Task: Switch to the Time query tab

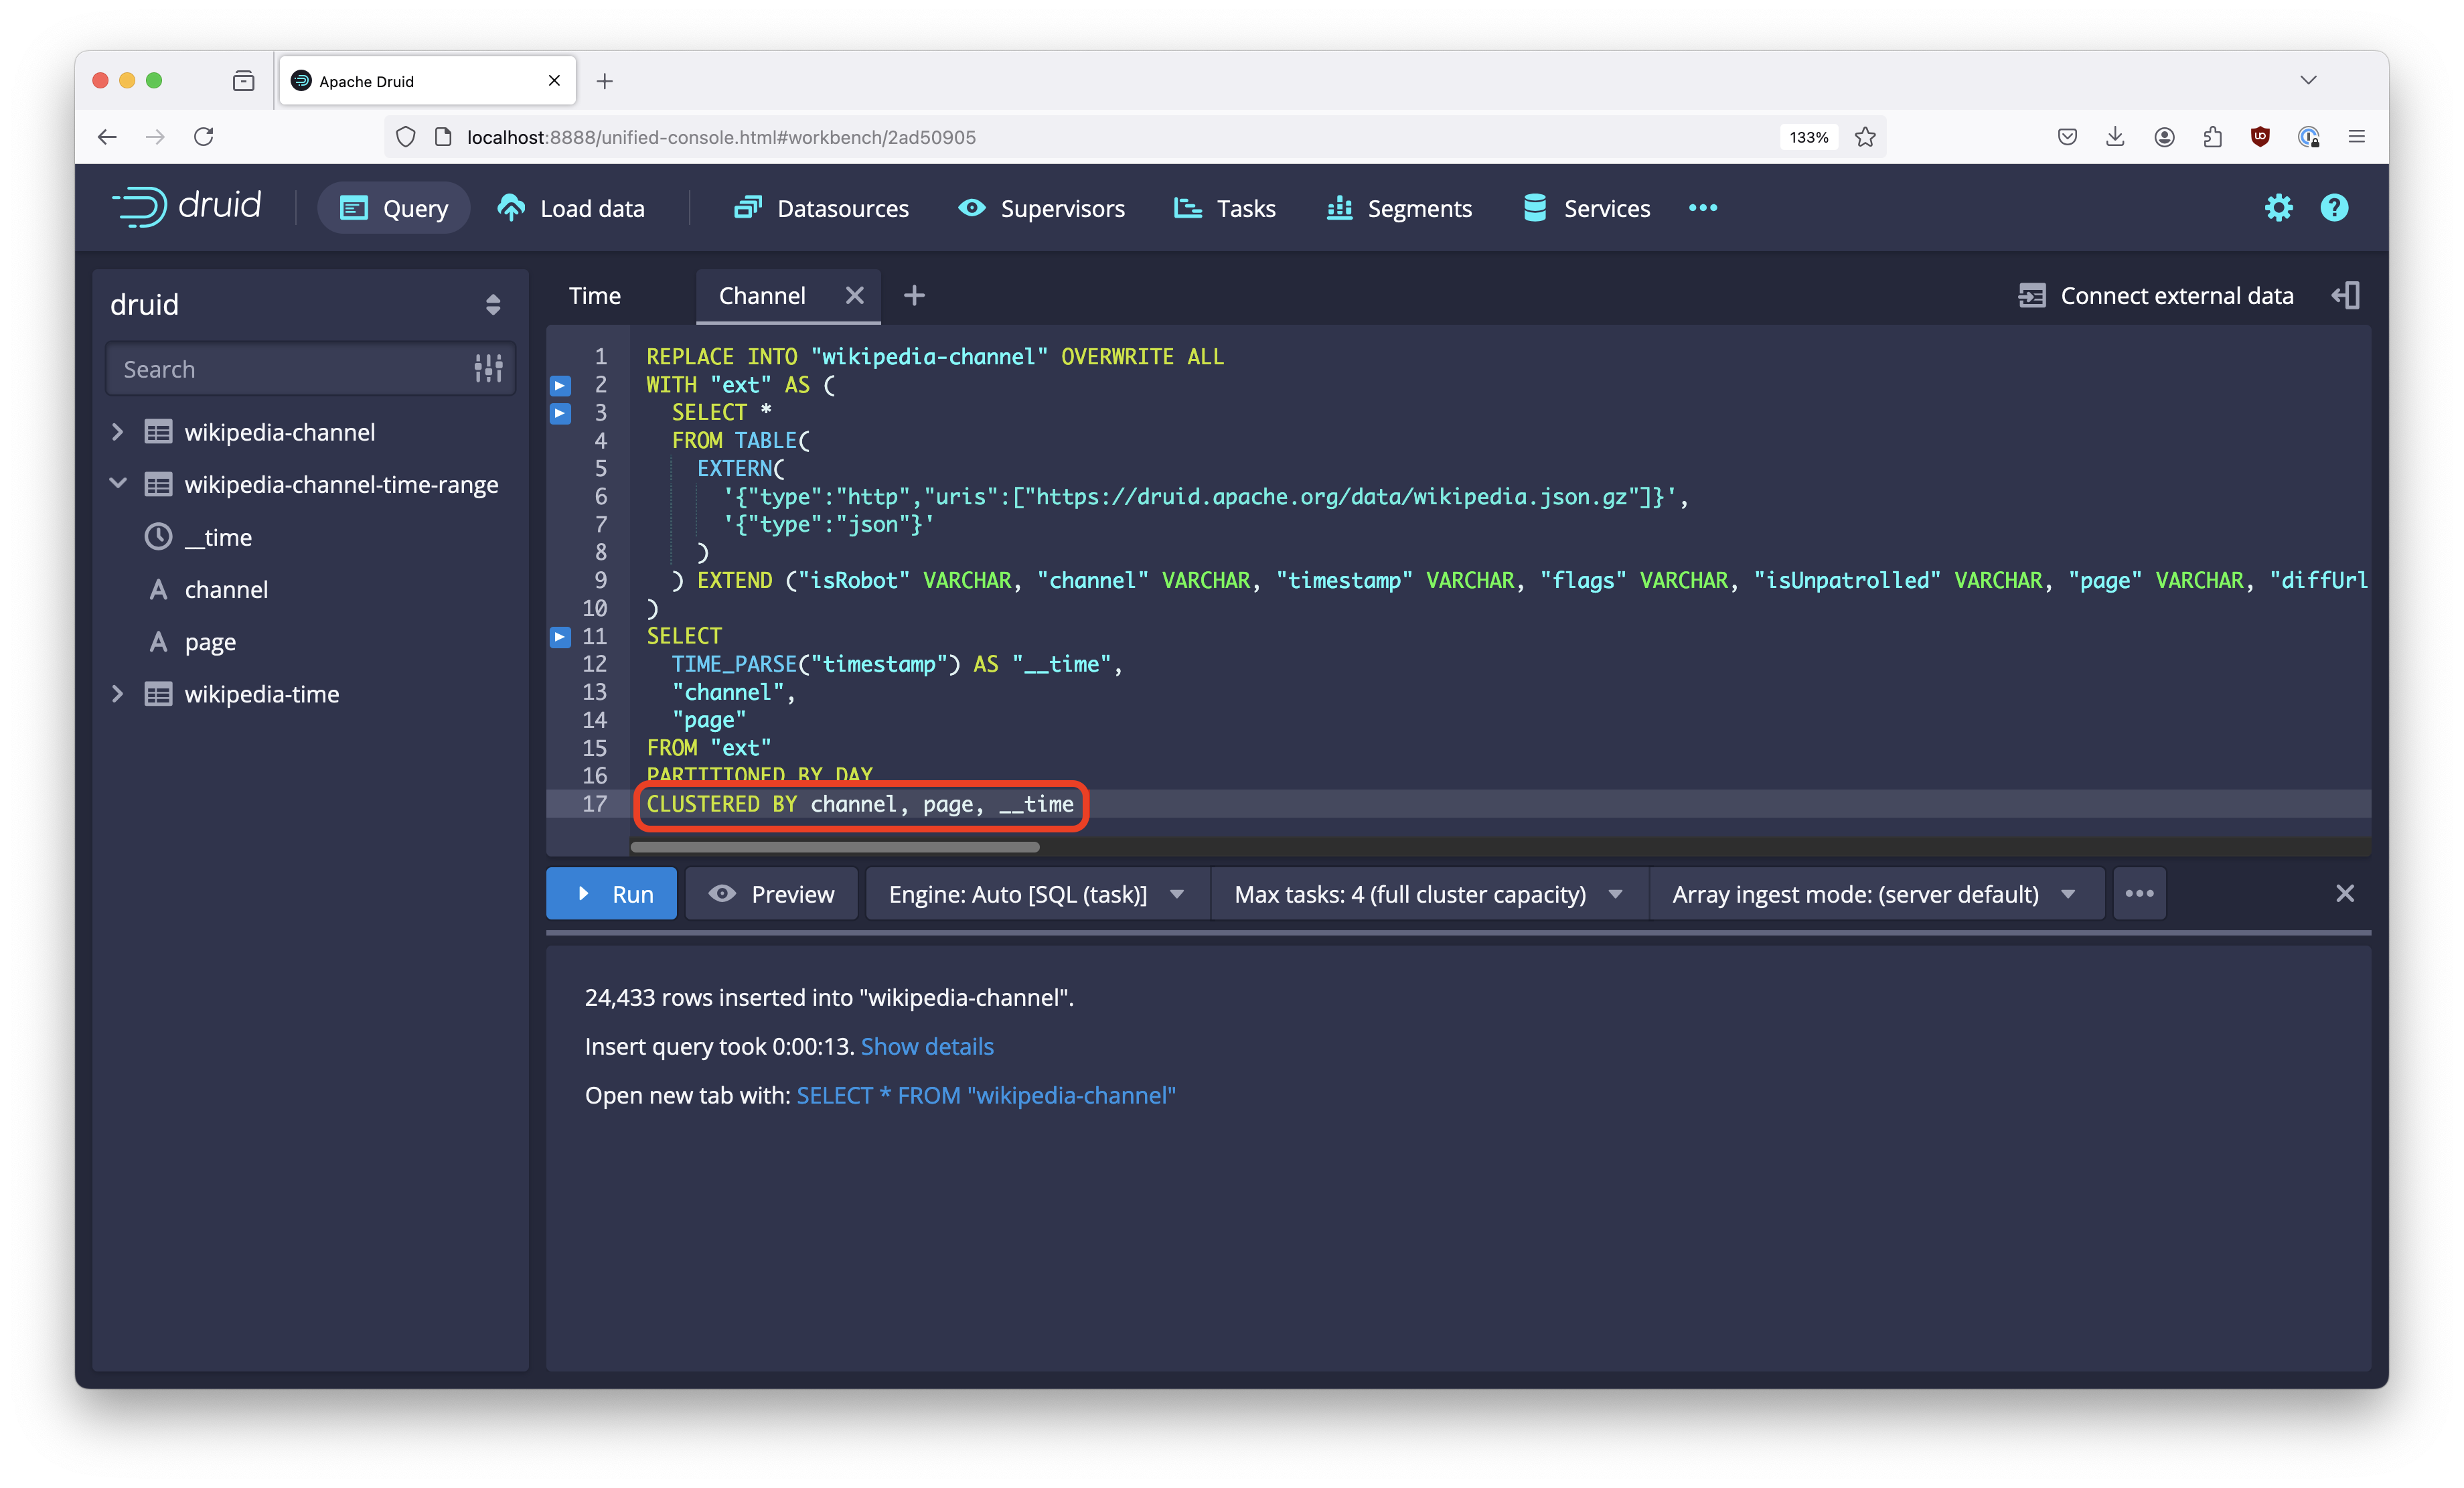Action: tap(594, 295)
